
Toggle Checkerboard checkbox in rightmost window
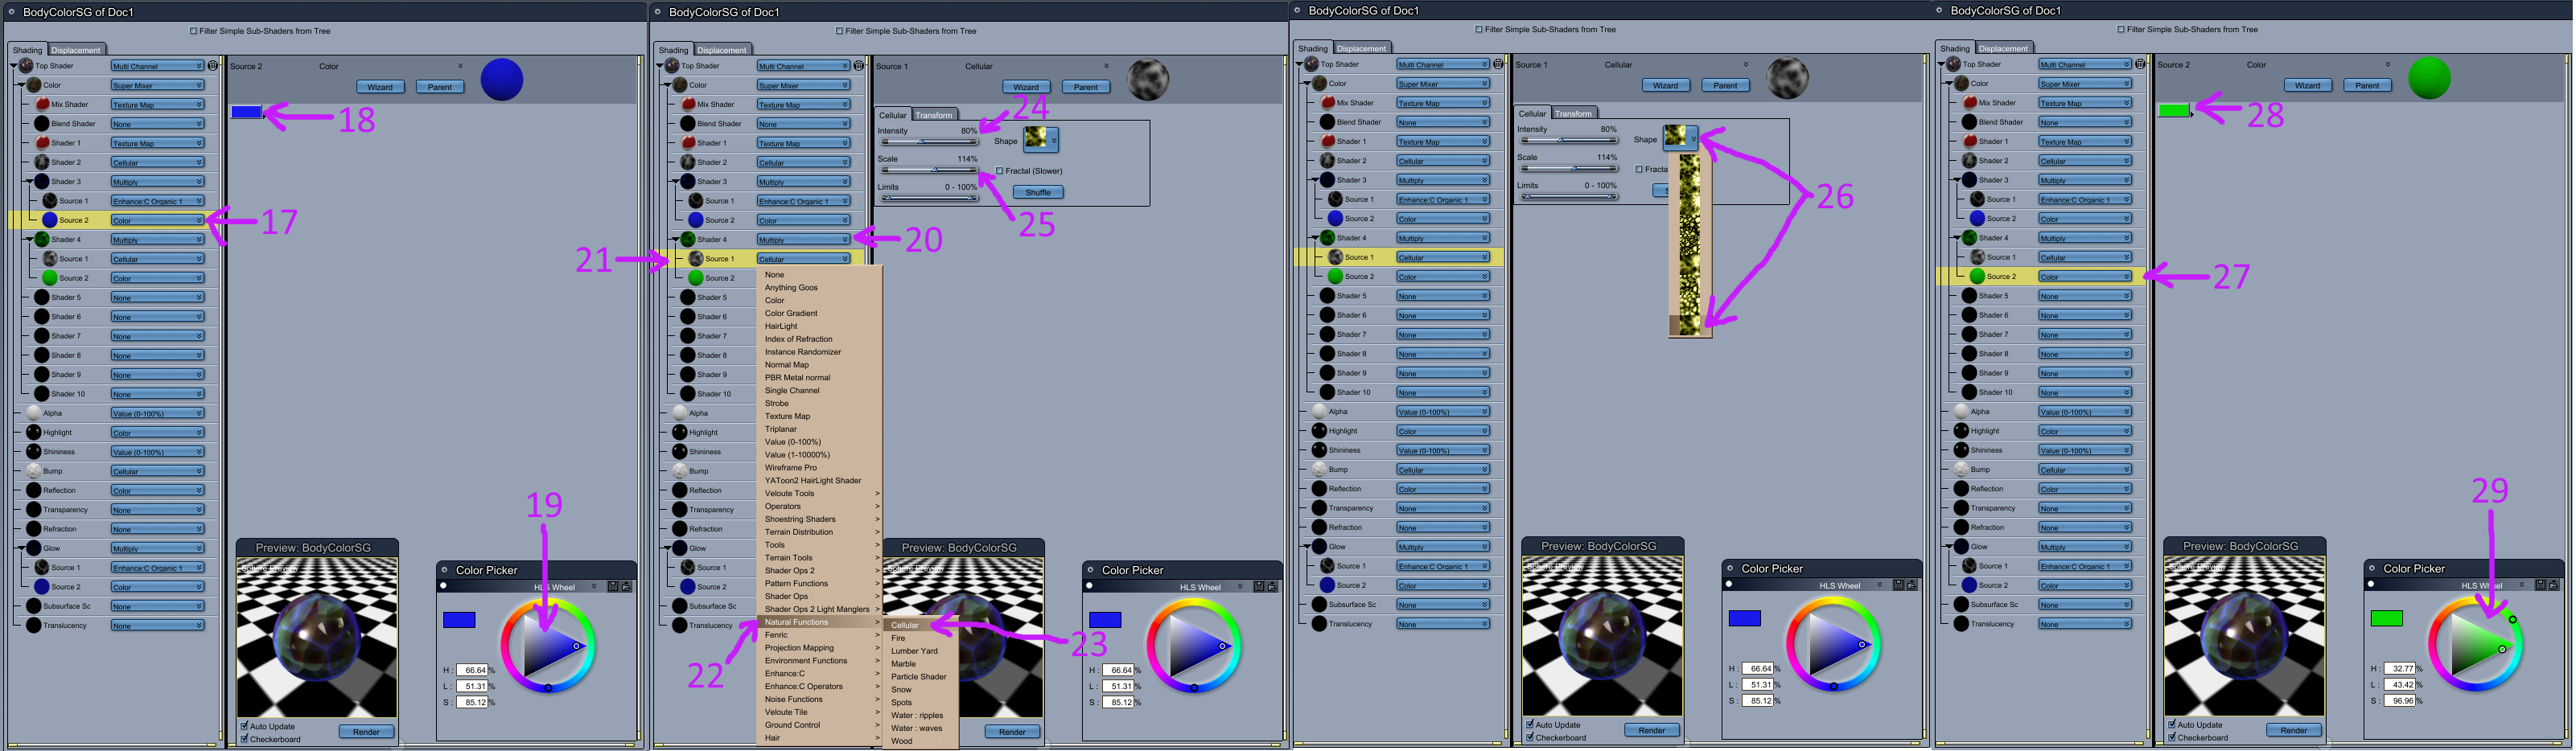(x=2172, y=737)
